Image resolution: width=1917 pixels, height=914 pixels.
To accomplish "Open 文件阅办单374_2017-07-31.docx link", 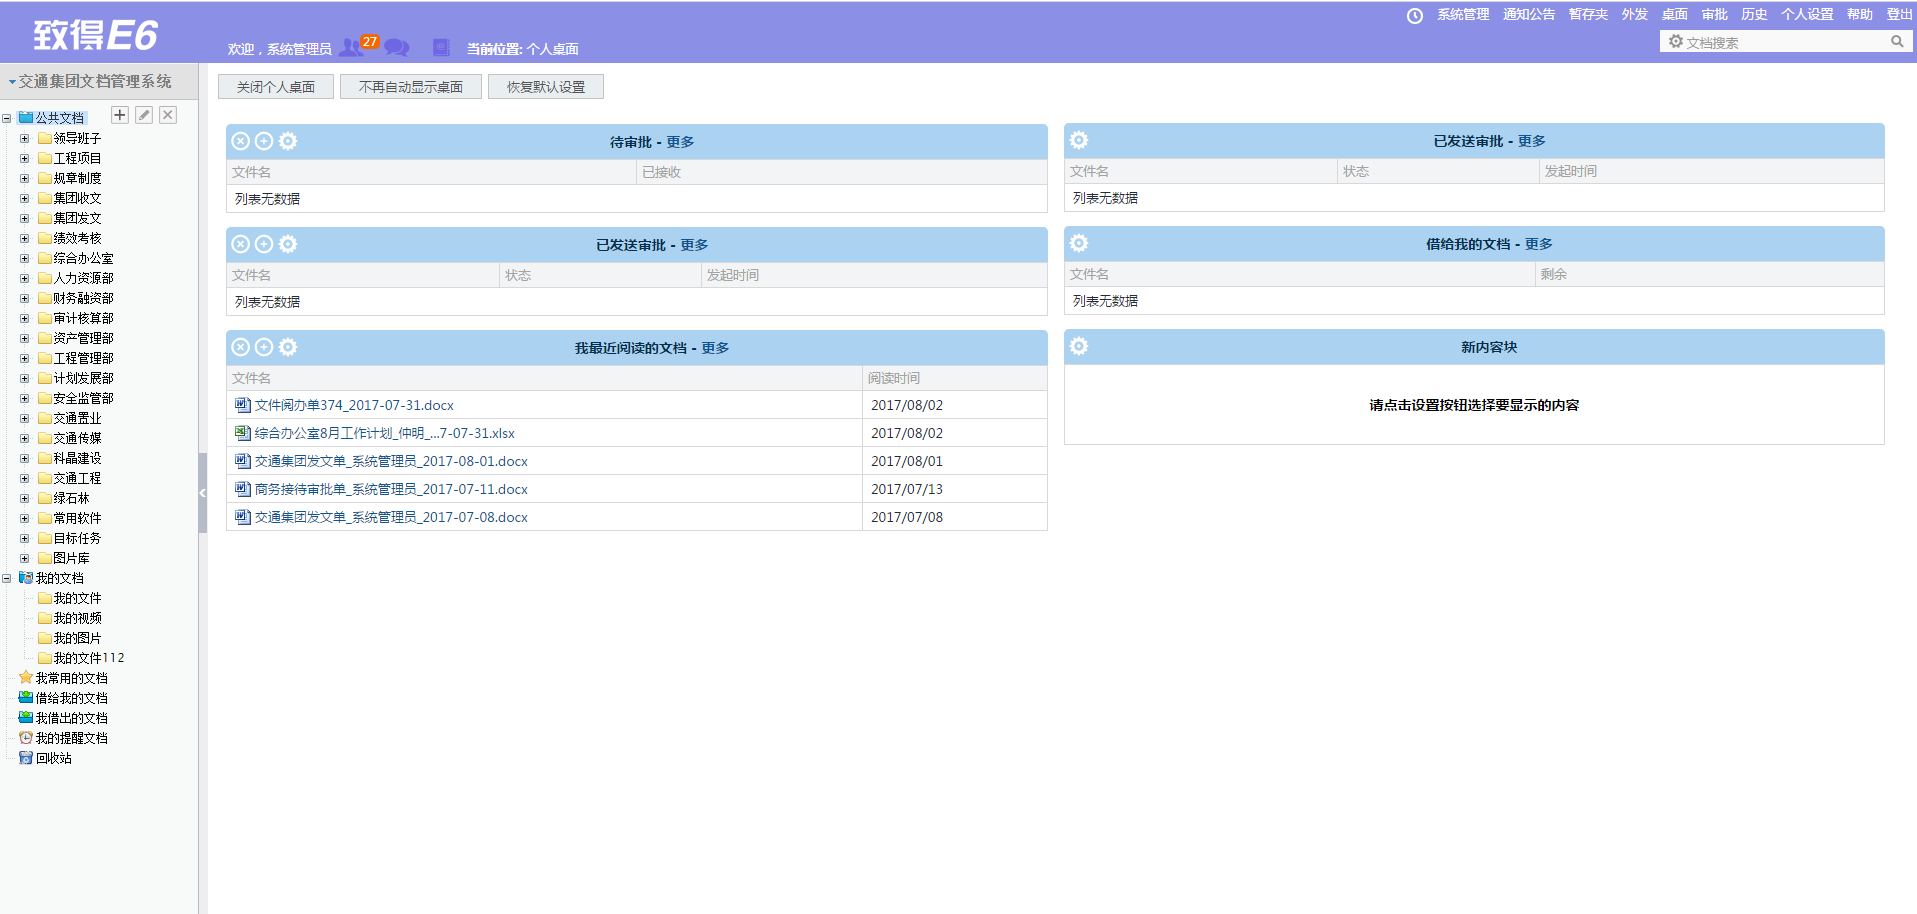I will 354,405.
